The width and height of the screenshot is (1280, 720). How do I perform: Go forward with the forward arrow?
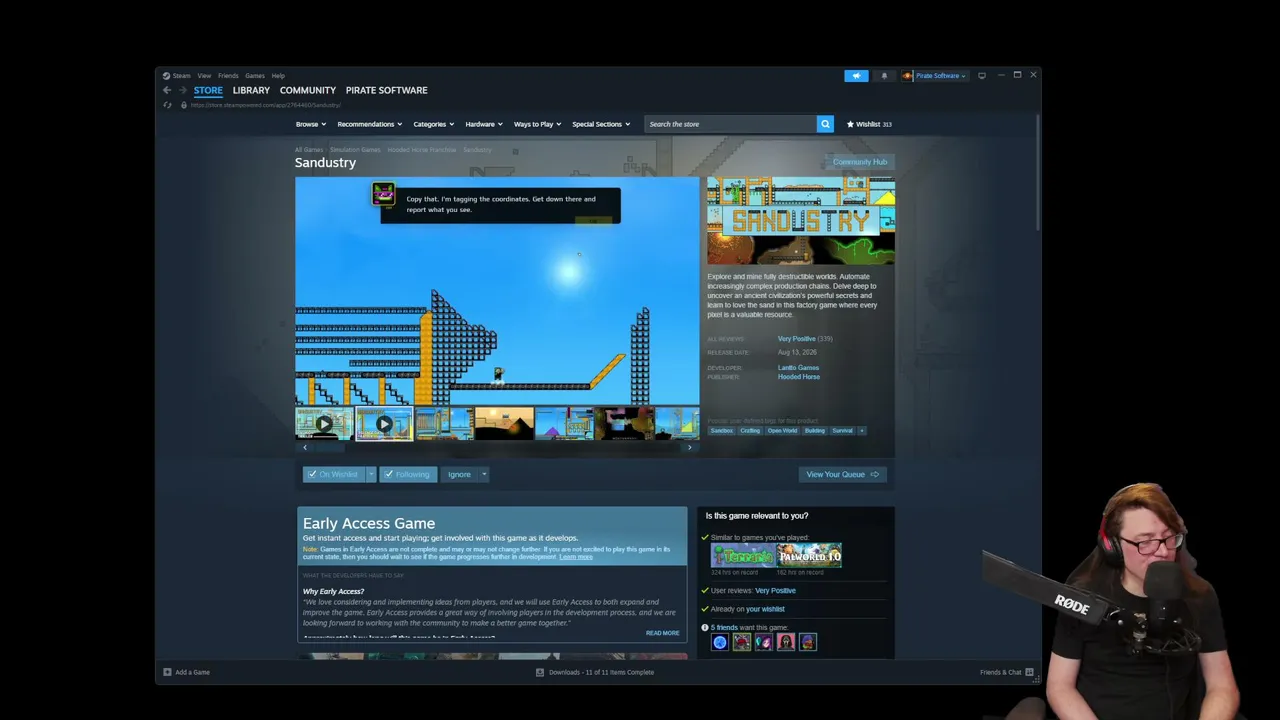(182, 90)
